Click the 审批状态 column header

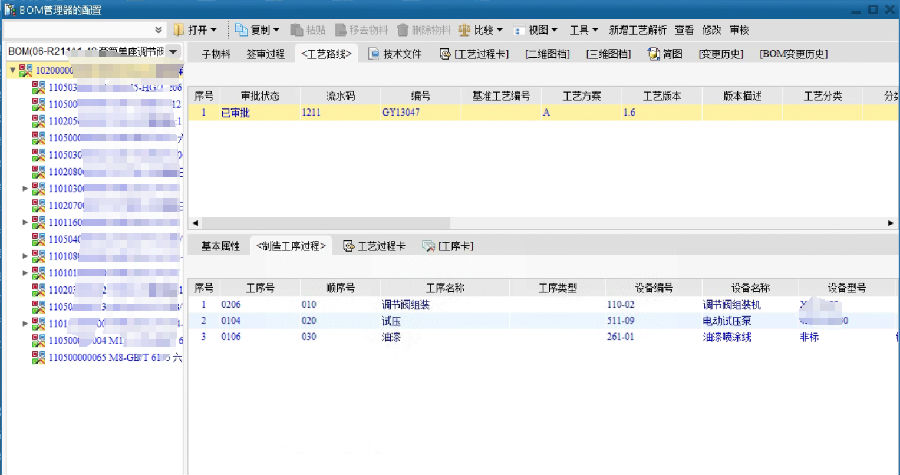[x=259, y=96]
